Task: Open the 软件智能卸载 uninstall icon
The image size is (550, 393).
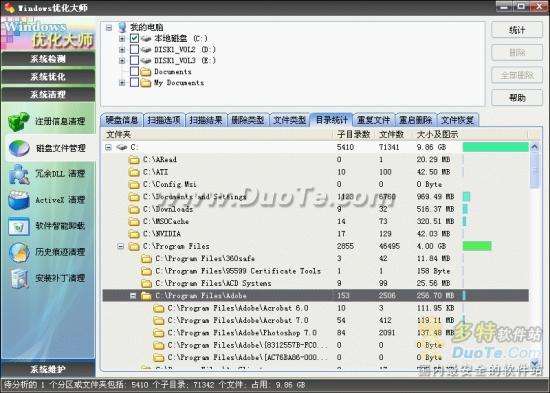Action: [x=19, y=226]
